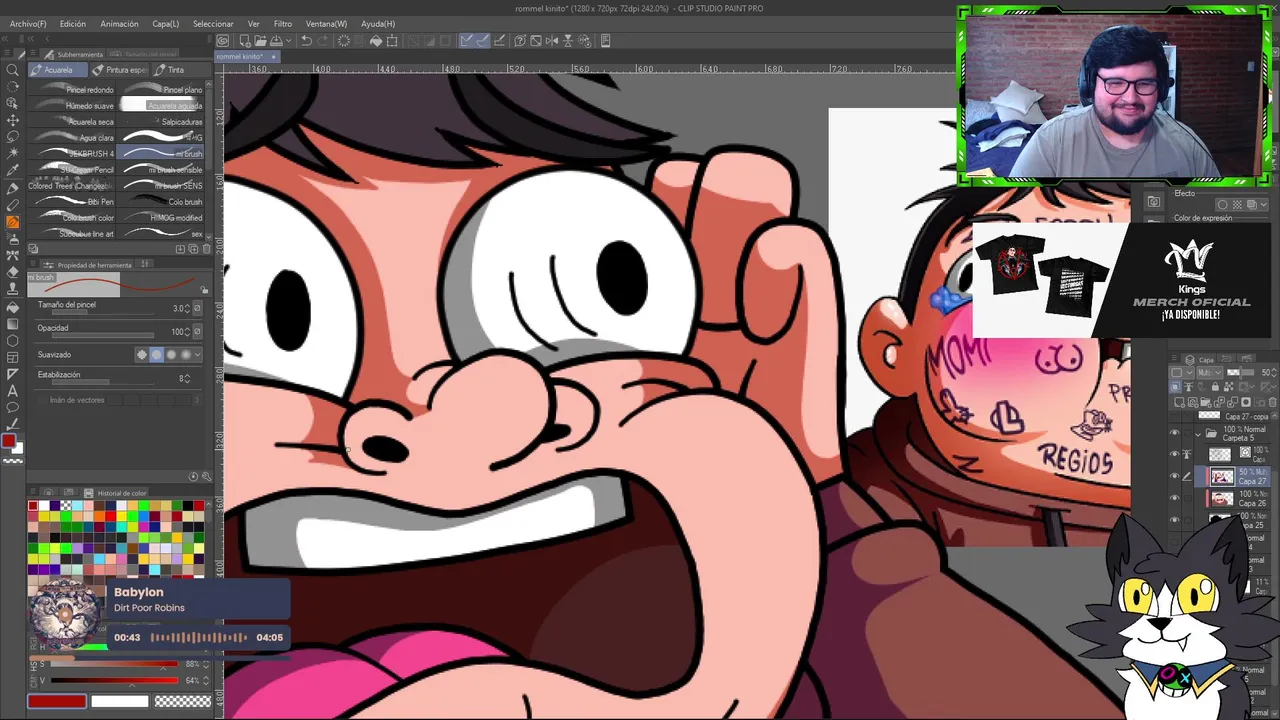Click the New document icon
The width and height of the screenshot is (1280, 720).
coord(243,41)
